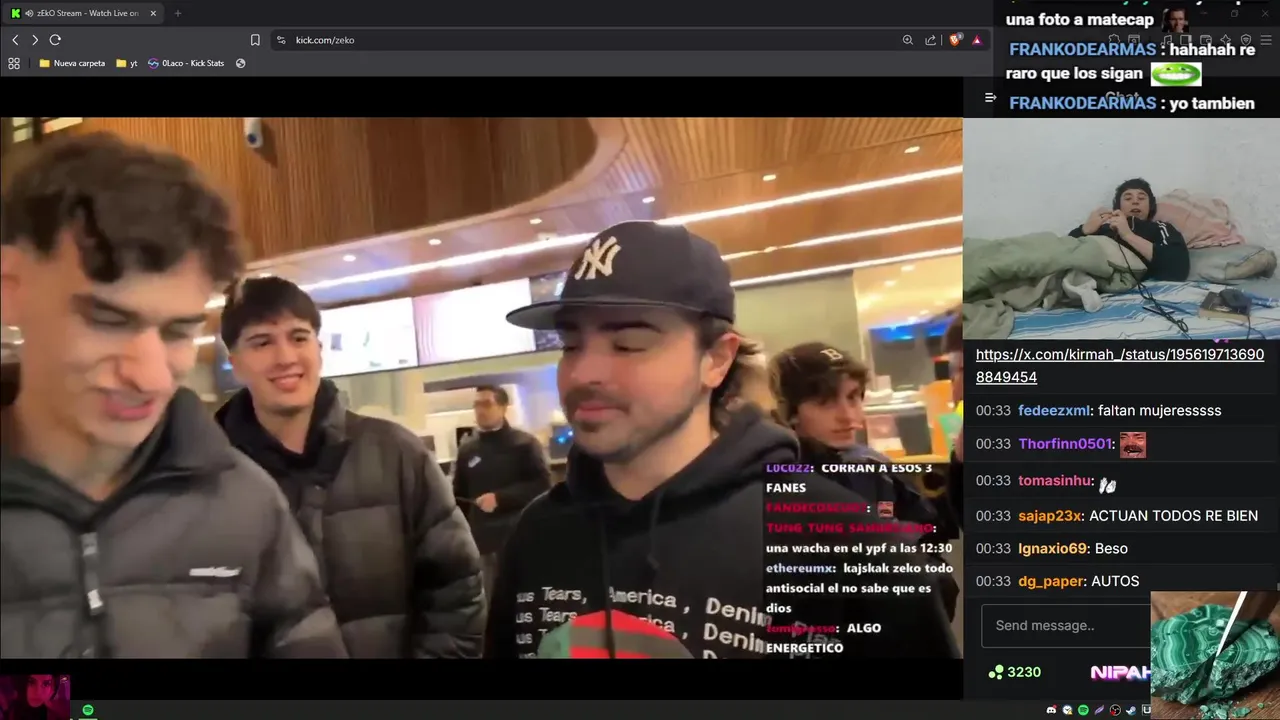1280x720 pixels.
Task: Open the purple feather app in taskbar
Action: click(x=1099, y=710)
